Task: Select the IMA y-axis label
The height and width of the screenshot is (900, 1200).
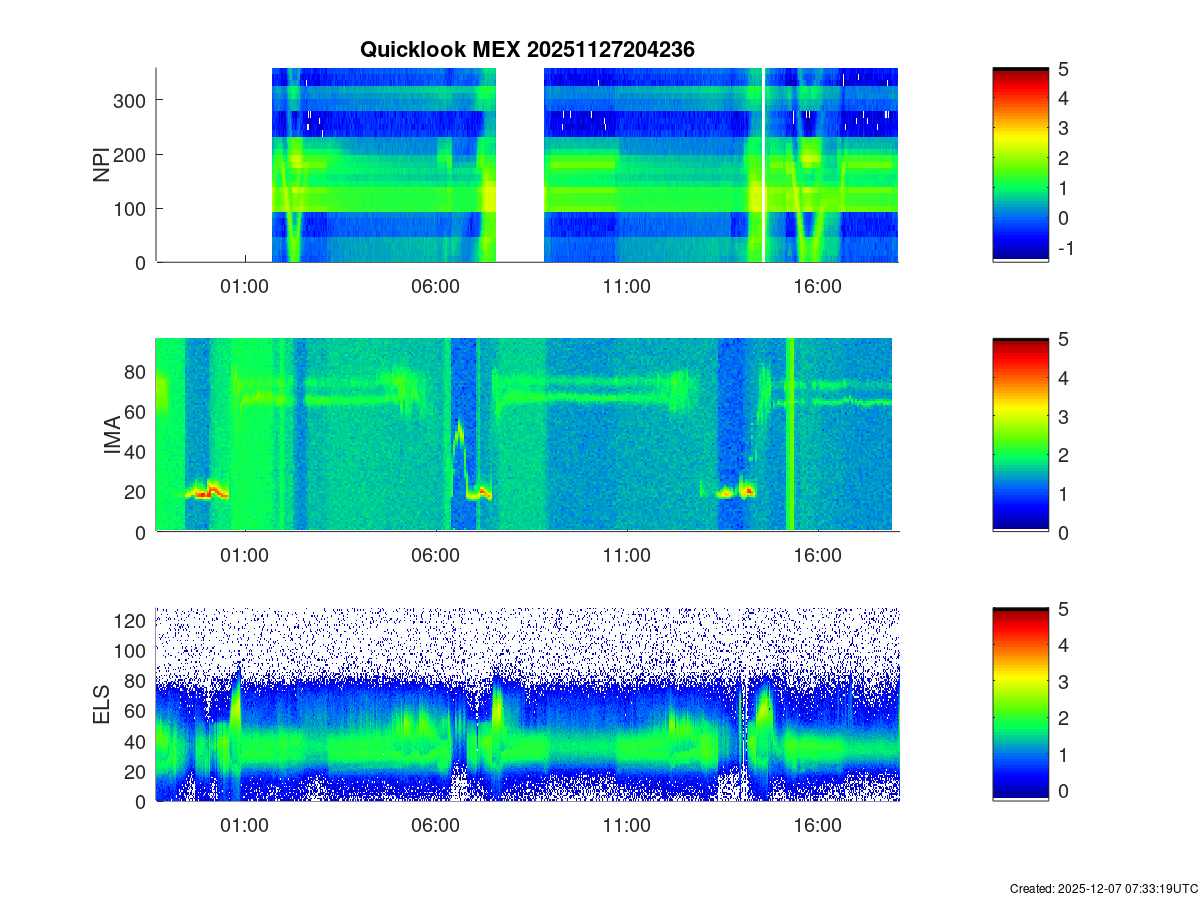Action: (x=114, y=436)
